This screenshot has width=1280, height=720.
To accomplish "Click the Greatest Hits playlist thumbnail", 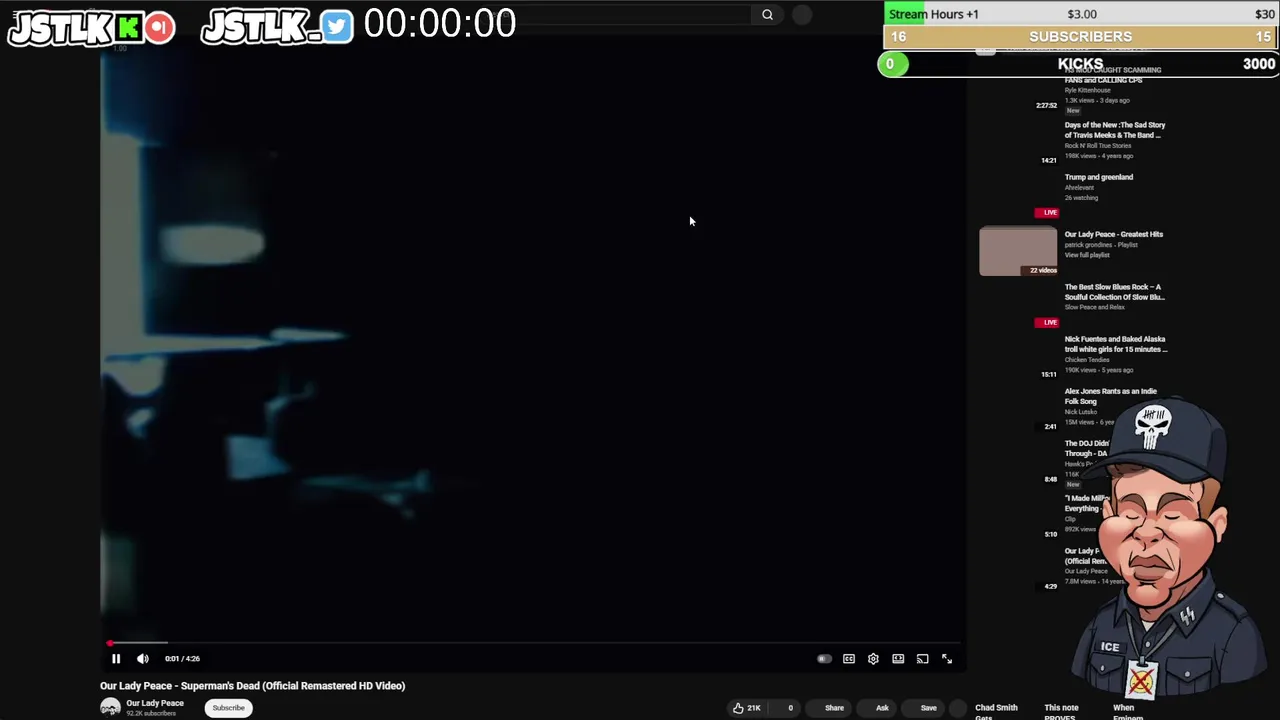I will tap(1018, 251).
